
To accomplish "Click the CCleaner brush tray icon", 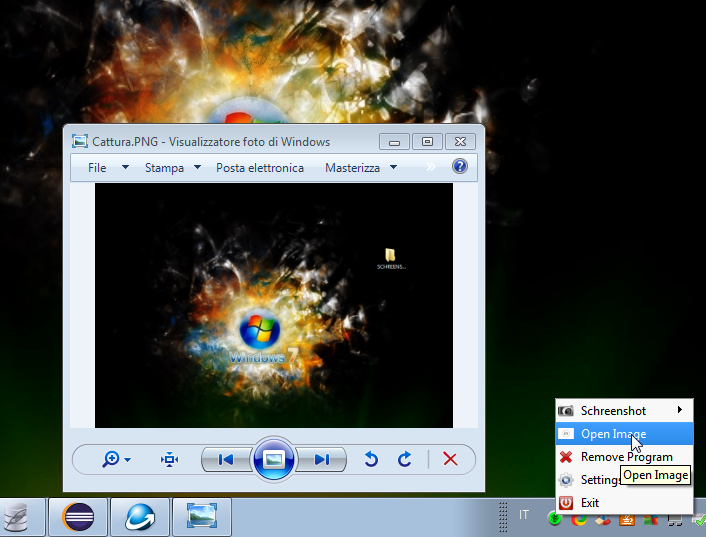I will point(603,520).
